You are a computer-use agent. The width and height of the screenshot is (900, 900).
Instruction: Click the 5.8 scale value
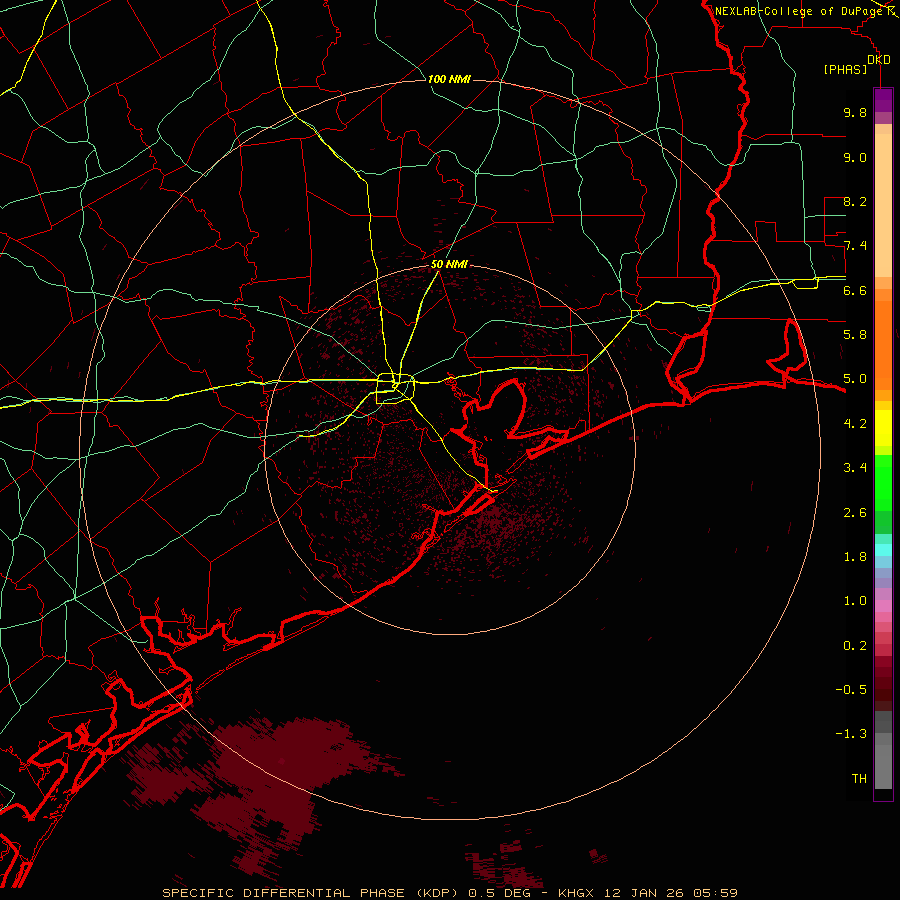click(855, 335)
